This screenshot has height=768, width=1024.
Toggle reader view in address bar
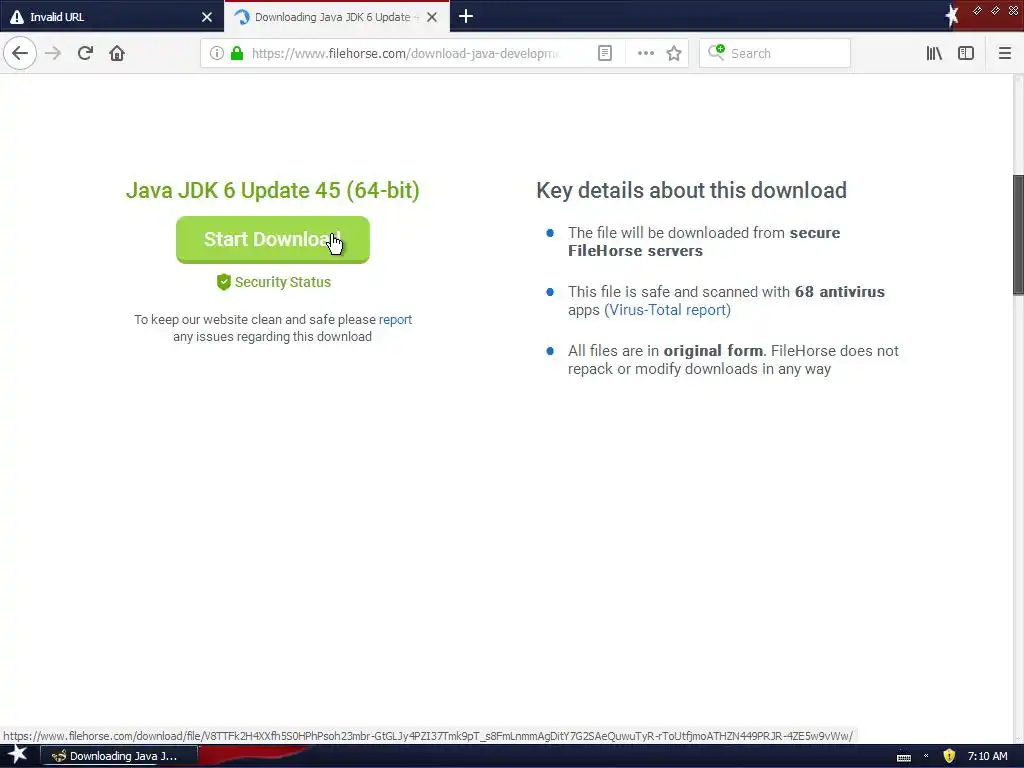tap(605, 54)
